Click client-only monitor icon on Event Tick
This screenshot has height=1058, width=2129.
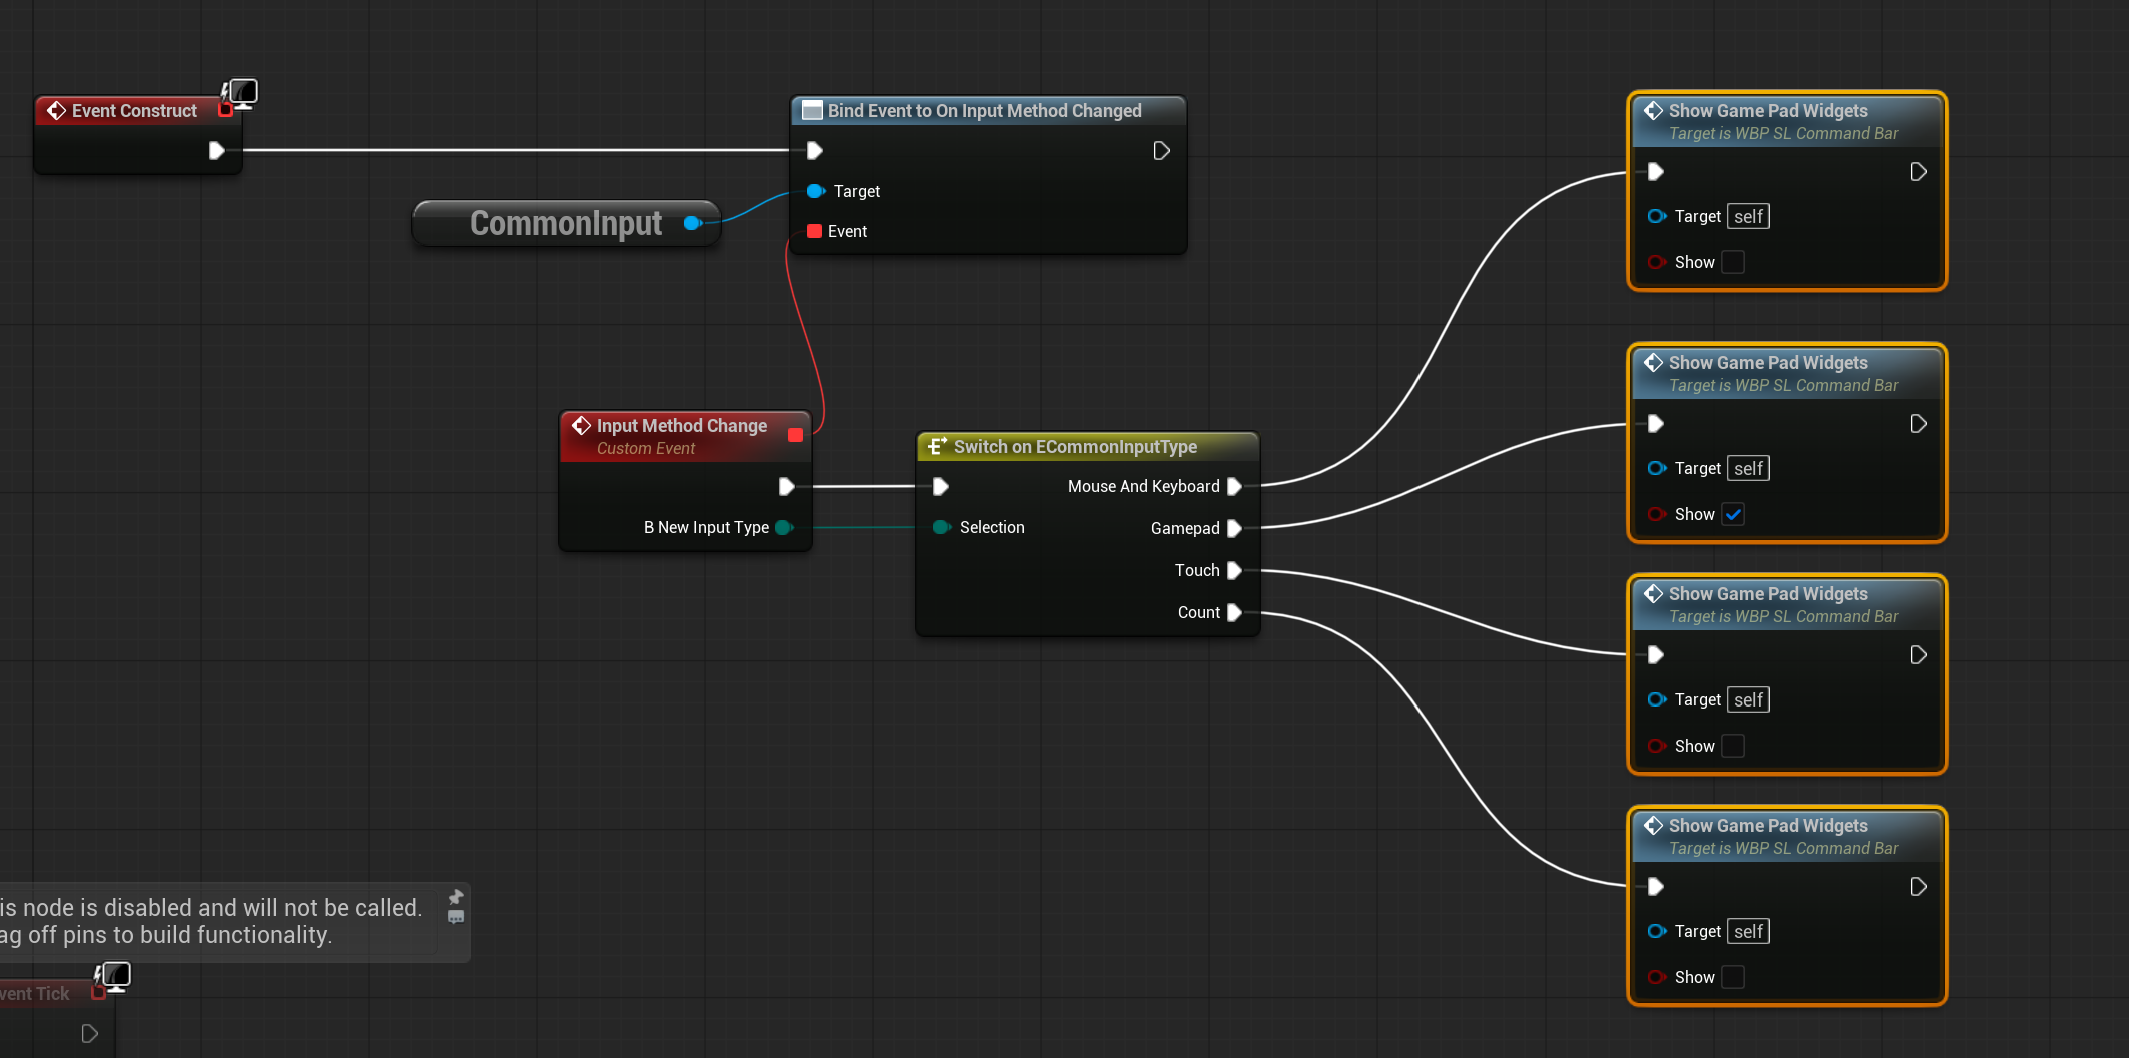pos(113,976)
